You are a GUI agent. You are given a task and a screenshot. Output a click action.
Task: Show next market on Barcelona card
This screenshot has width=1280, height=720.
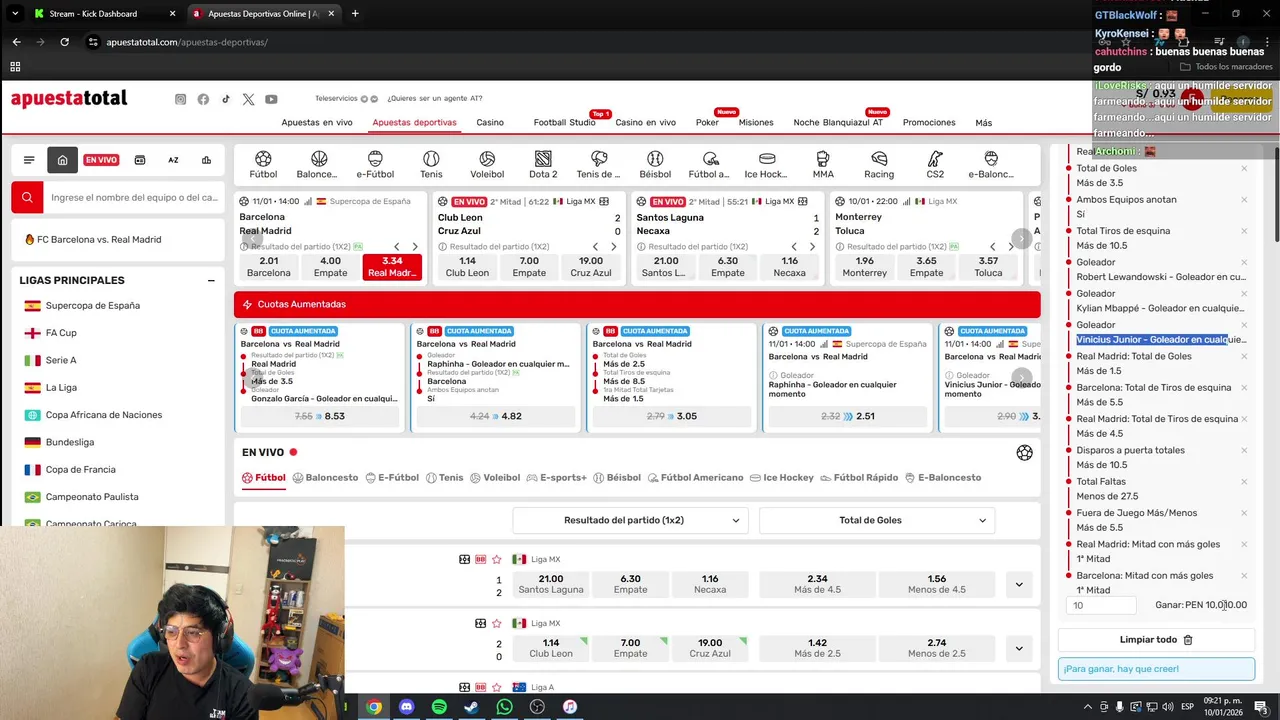click(x=415, y=246)
